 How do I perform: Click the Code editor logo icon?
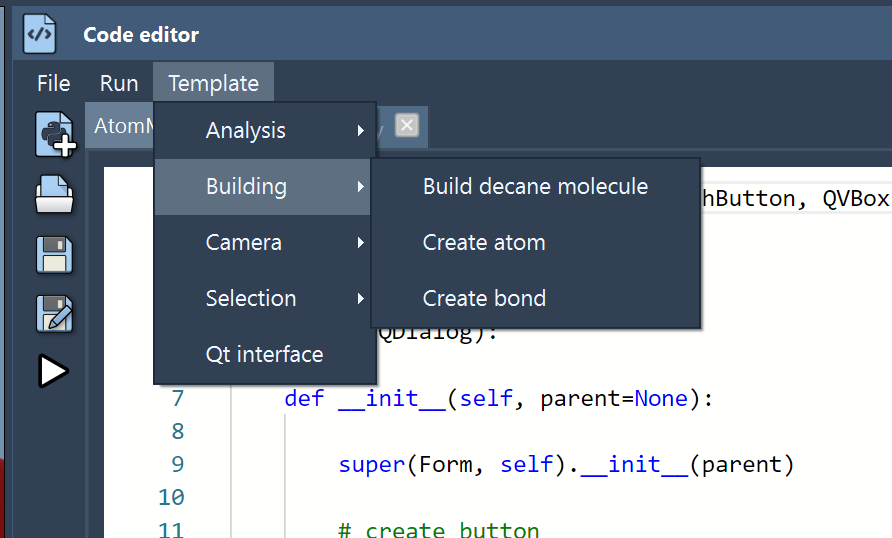point(40,34)
